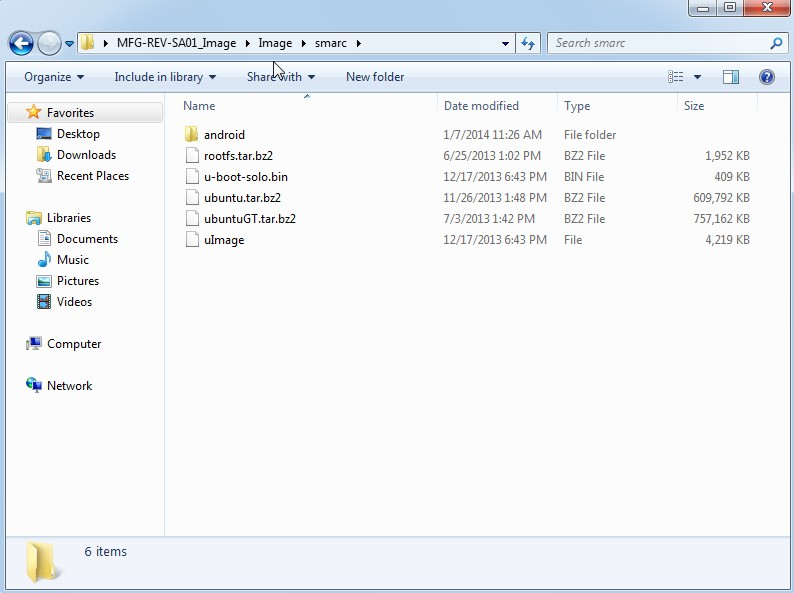Open the Share with menu
This screenshot has height=593, width=794.
tap(281, 77)
